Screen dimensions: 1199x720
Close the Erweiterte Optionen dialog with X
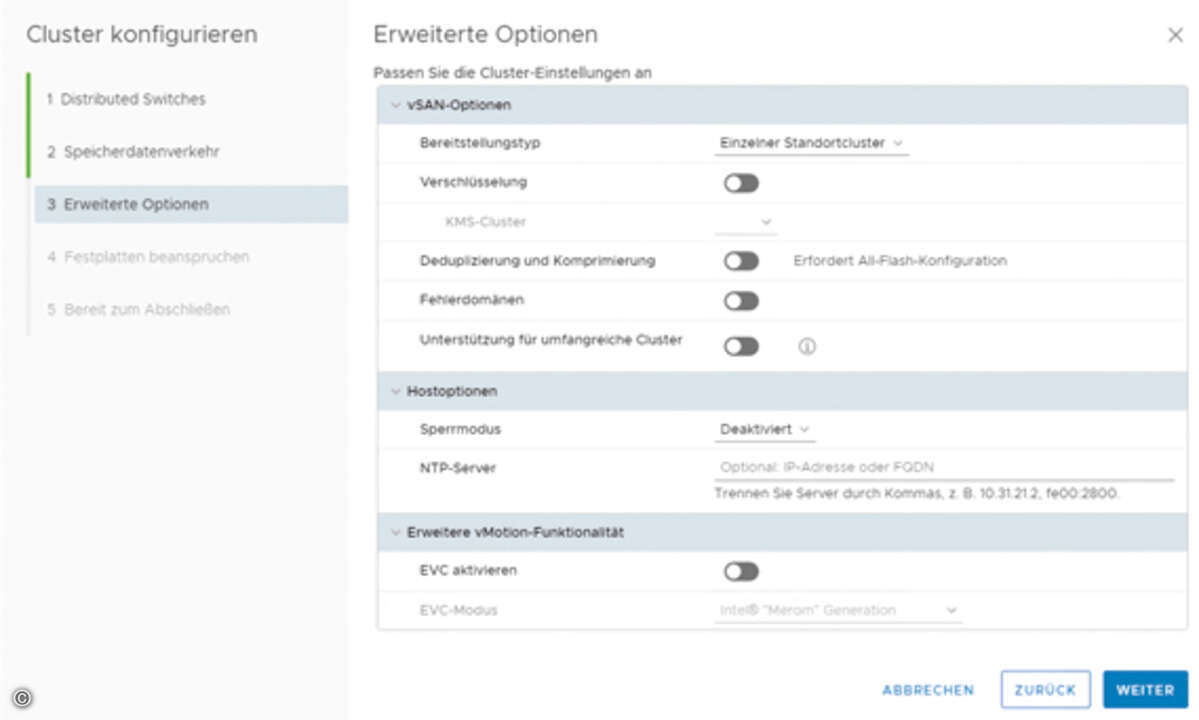(x=1175, y=35)
